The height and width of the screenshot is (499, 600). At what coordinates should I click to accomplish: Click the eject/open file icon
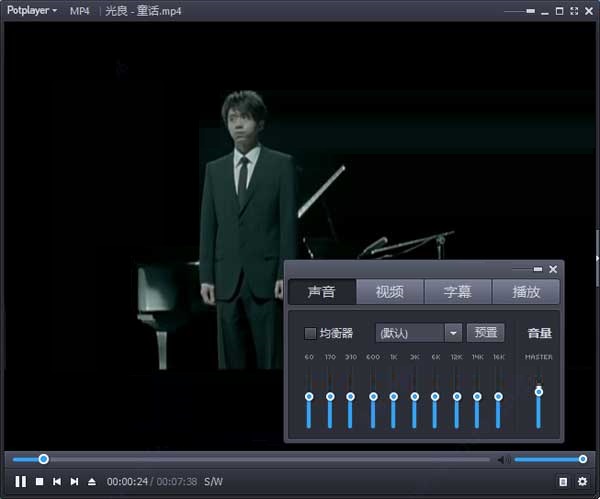tap(92, 481)
